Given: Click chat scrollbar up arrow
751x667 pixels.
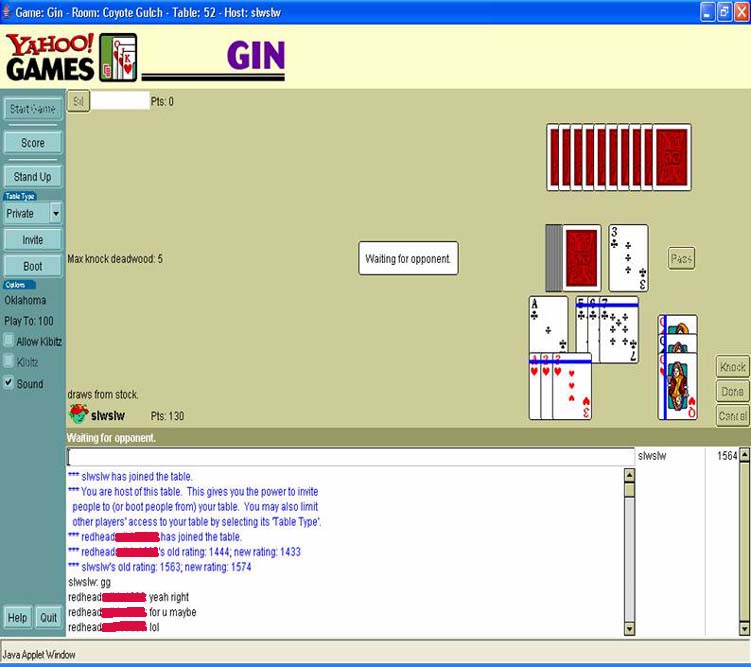Looking at the screenshot, I should 630,475.
